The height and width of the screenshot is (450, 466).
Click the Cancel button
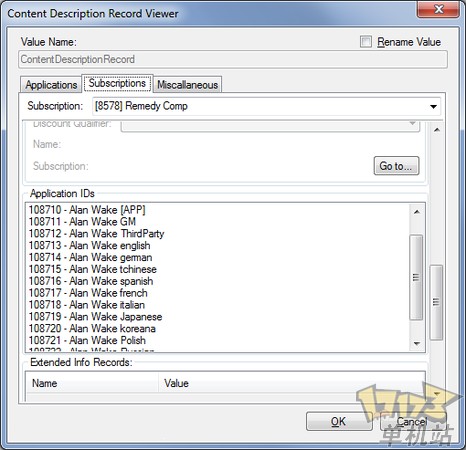[x=413, y=421]
